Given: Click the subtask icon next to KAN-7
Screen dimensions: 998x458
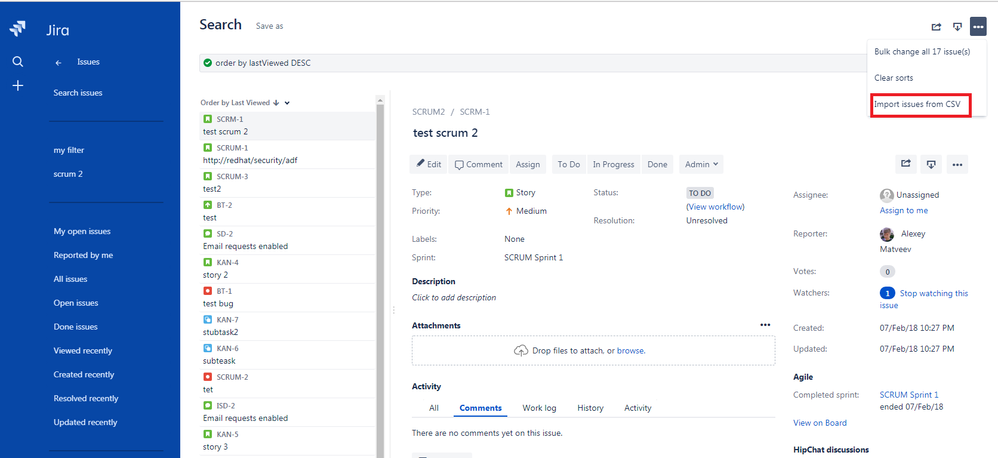Looking at the screenshot, I should (x=207, y=319).
